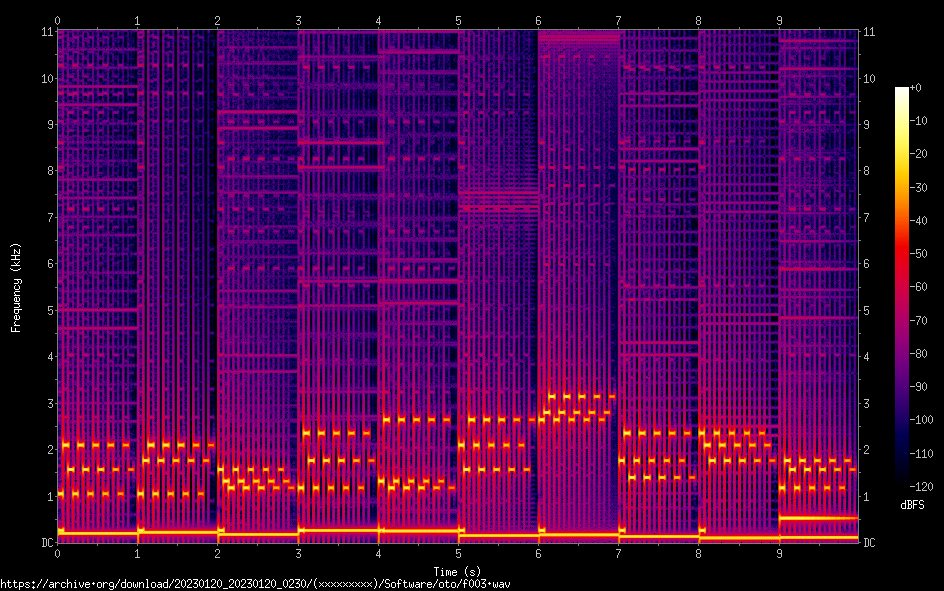Click the -30 label on the color scale
The width and height of the screenshot is (944, 591).
click(x=922, y=188)
